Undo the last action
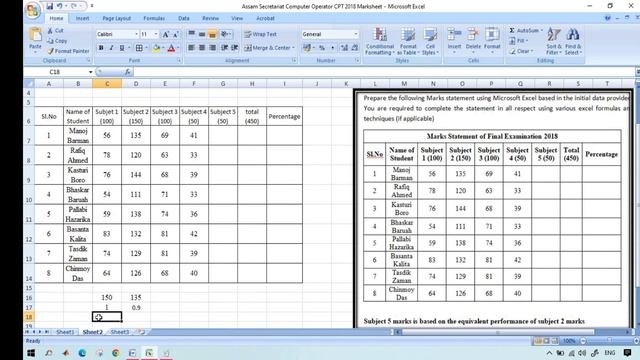This screenshot has width=640, height=360. click(x=60, y=6)
